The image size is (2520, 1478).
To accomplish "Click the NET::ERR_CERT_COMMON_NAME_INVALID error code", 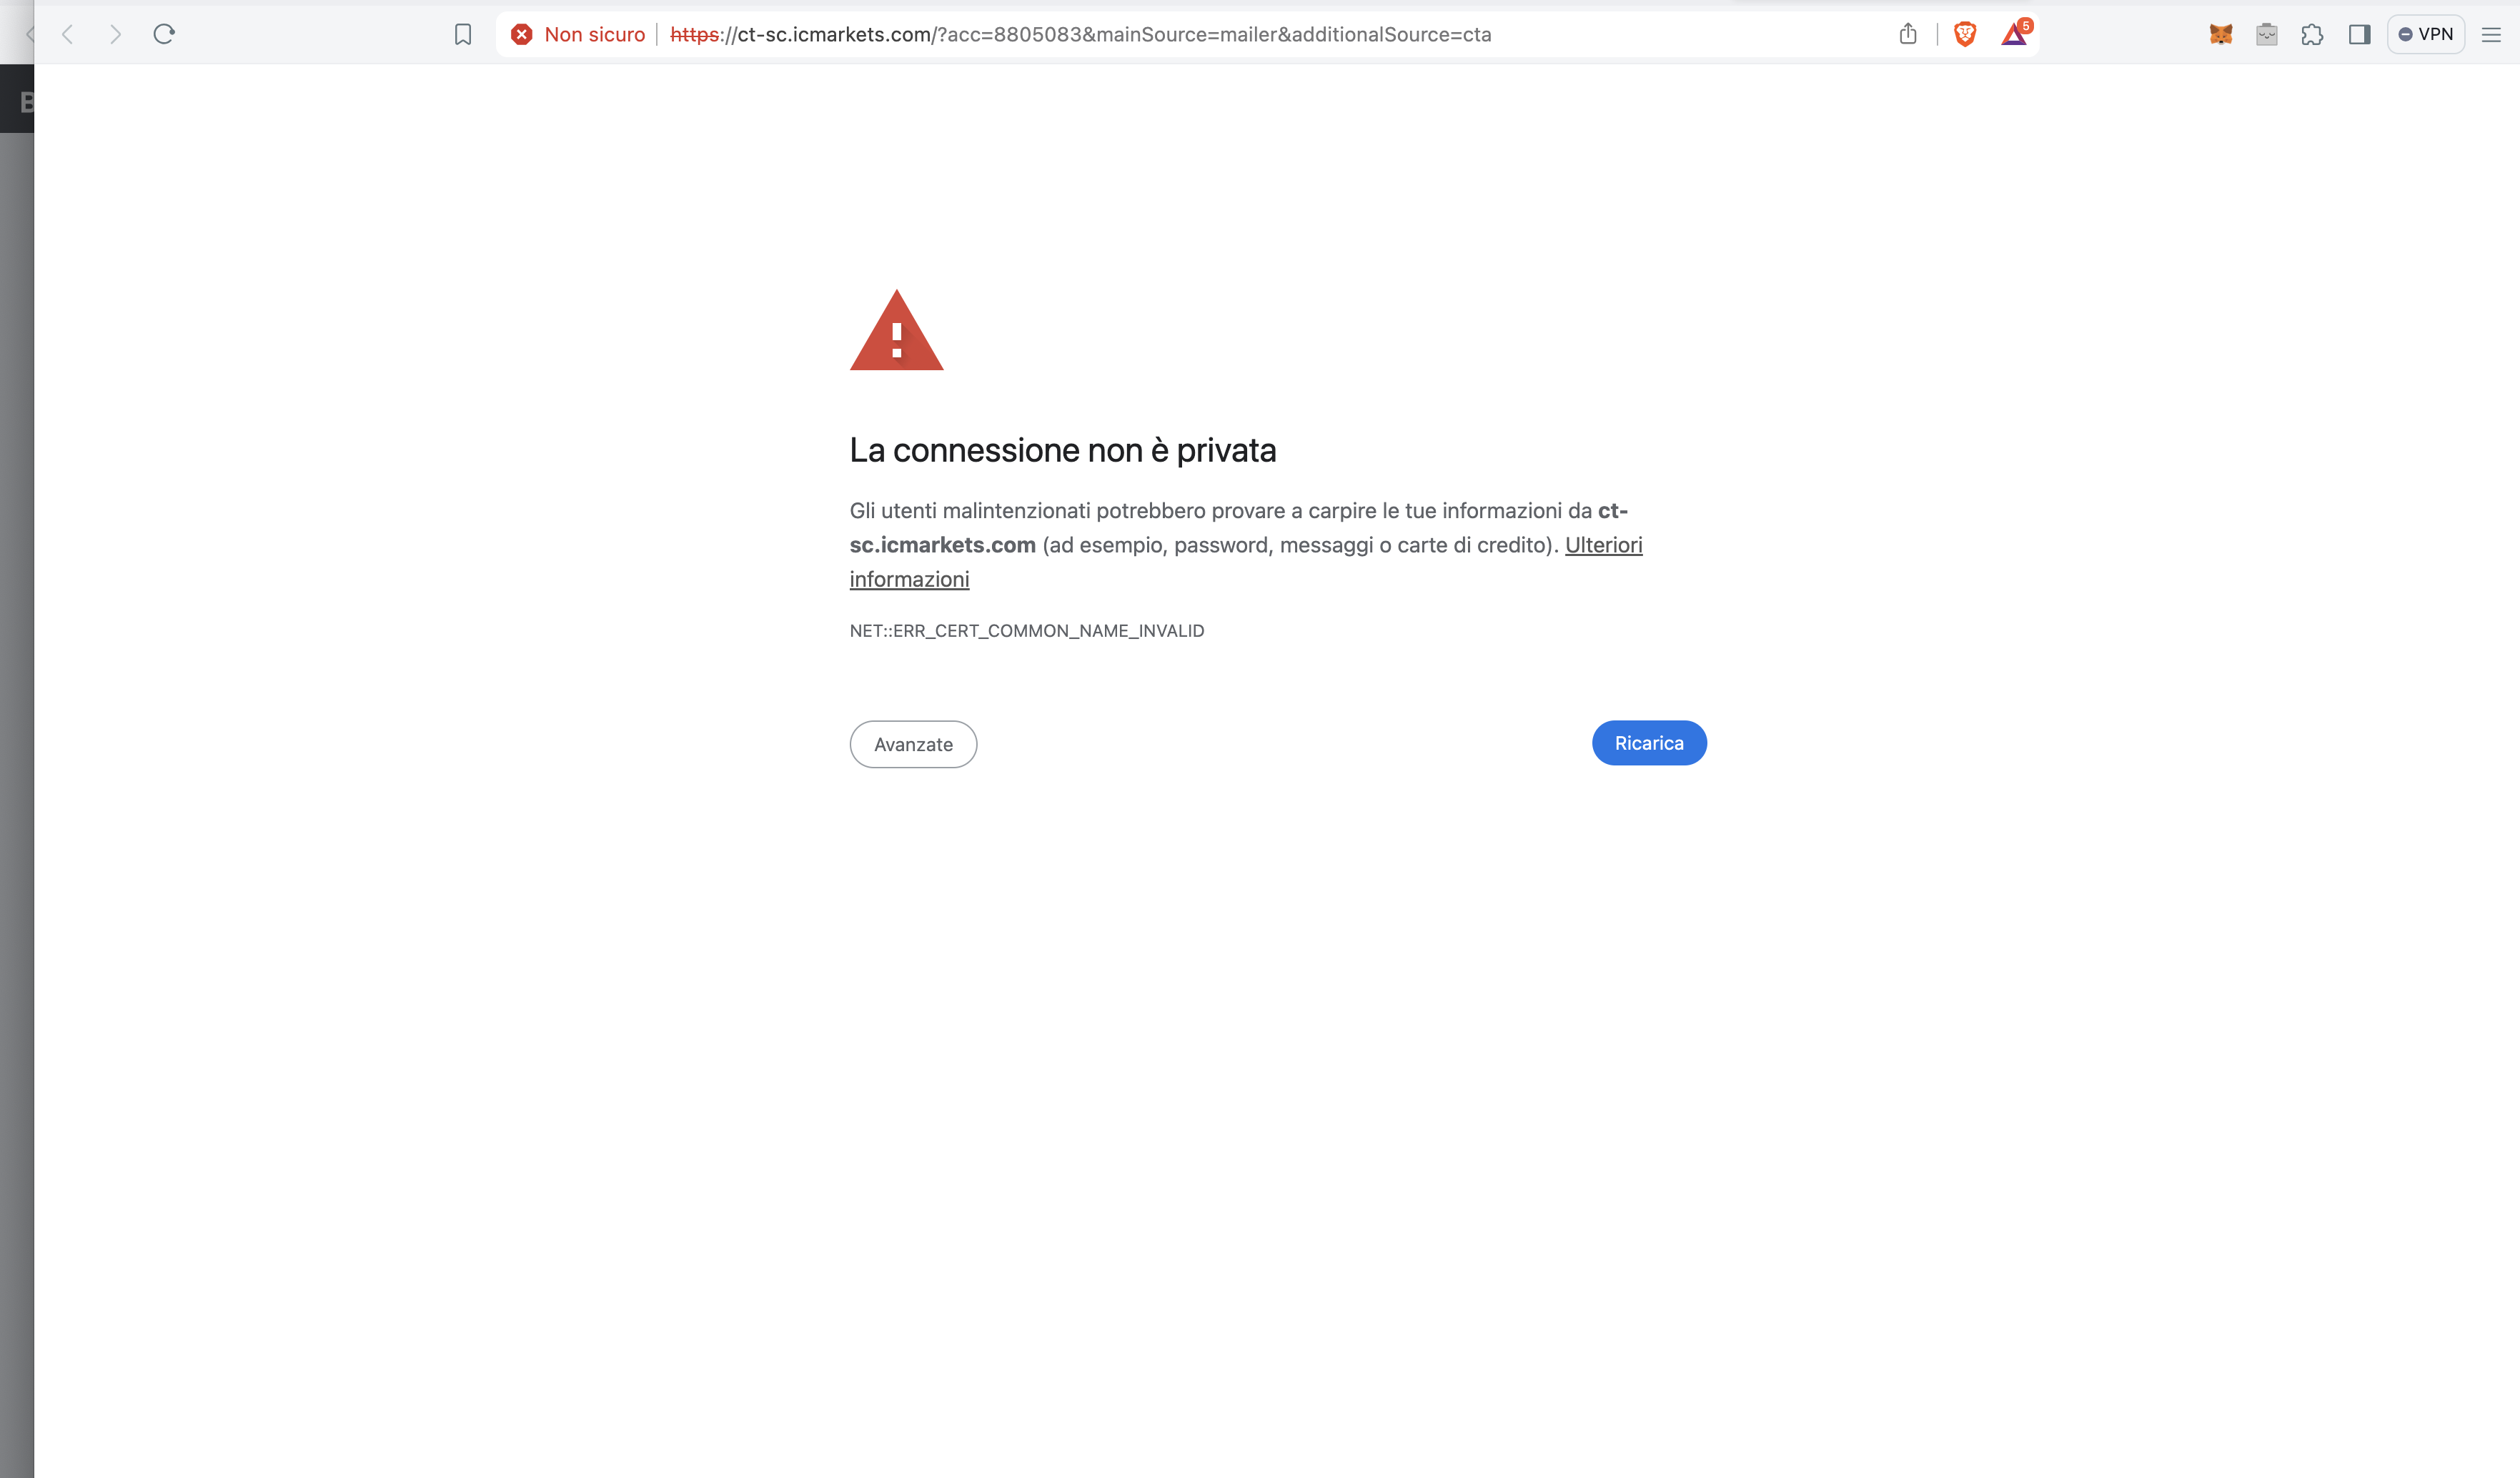I will (1027, 631).
